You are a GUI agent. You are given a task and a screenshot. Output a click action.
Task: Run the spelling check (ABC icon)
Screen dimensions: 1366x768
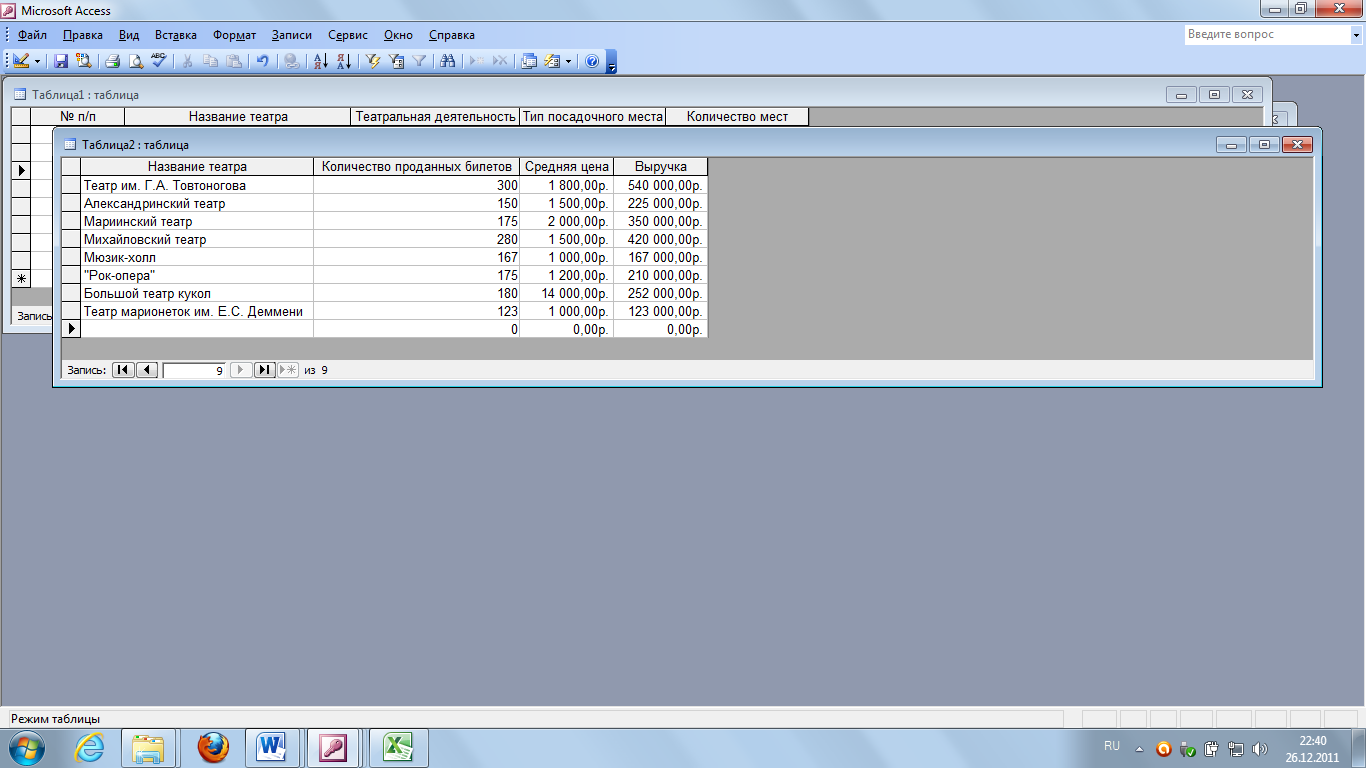[x=158, y=61]
